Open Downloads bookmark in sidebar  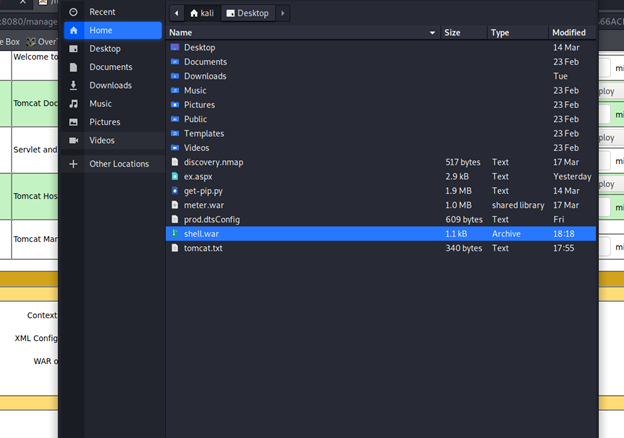113,85
